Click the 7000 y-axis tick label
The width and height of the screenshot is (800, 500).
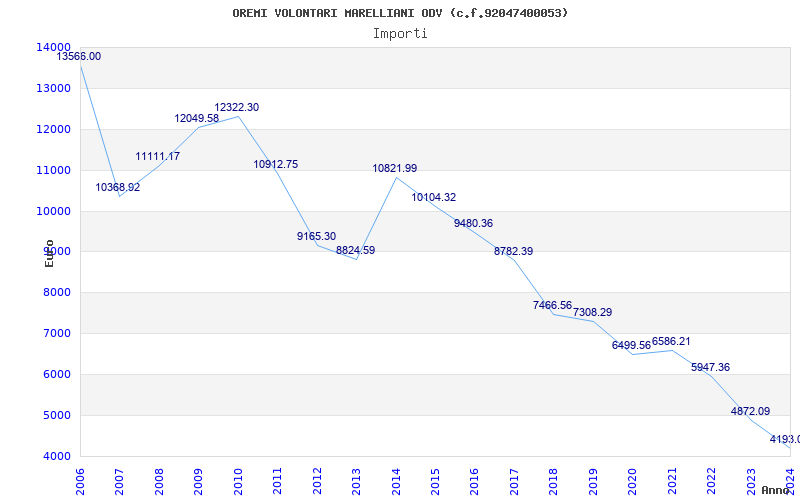point(56,334)
